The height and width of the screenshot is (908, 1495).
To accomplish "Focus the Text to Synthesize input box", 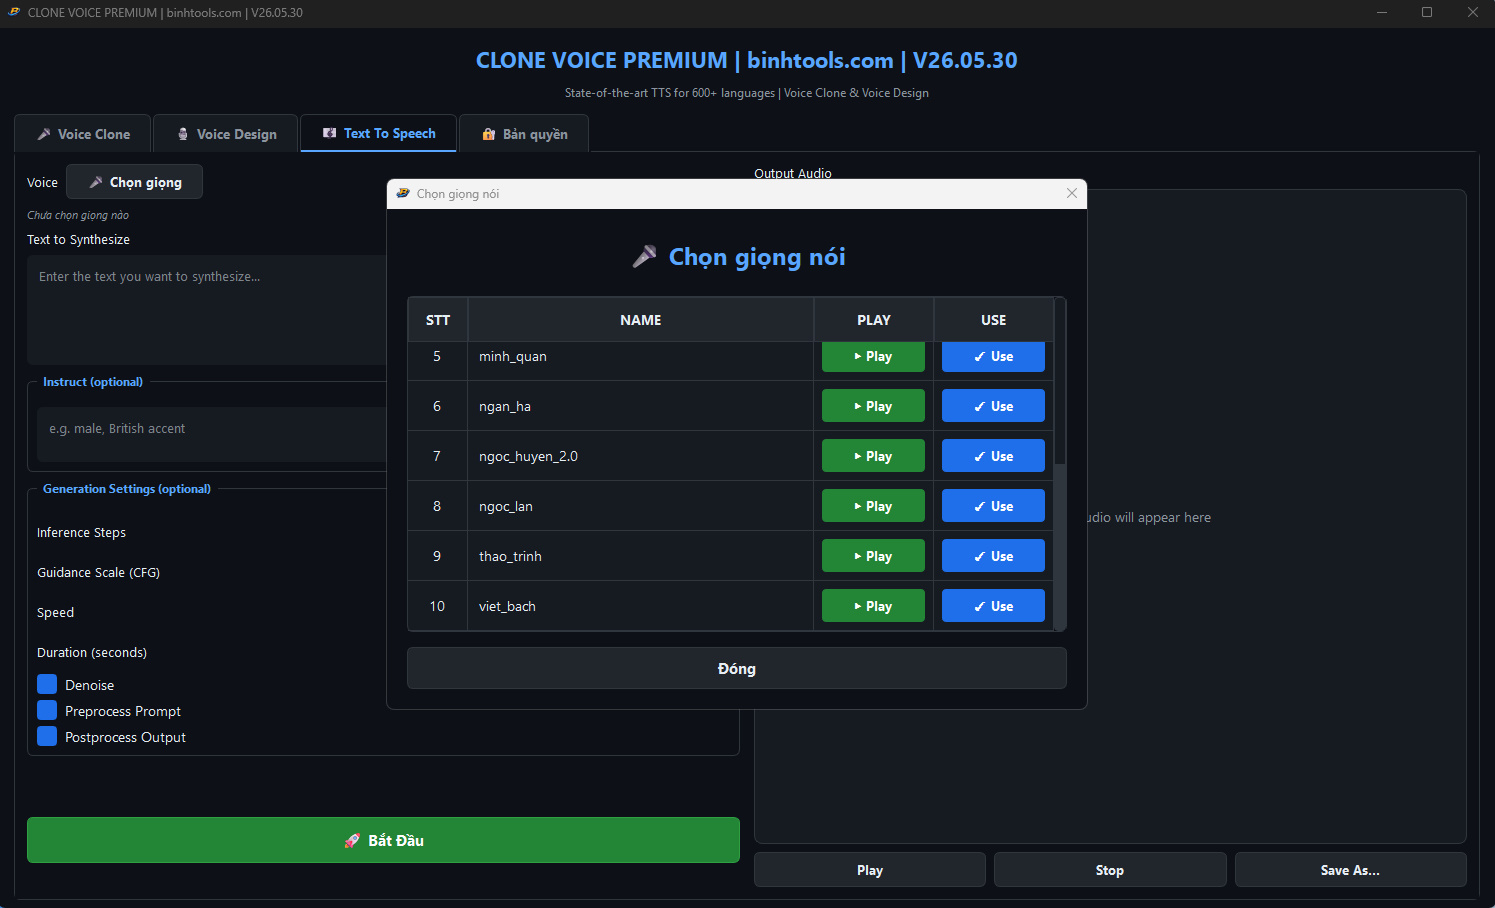I will tap(207, 310).
